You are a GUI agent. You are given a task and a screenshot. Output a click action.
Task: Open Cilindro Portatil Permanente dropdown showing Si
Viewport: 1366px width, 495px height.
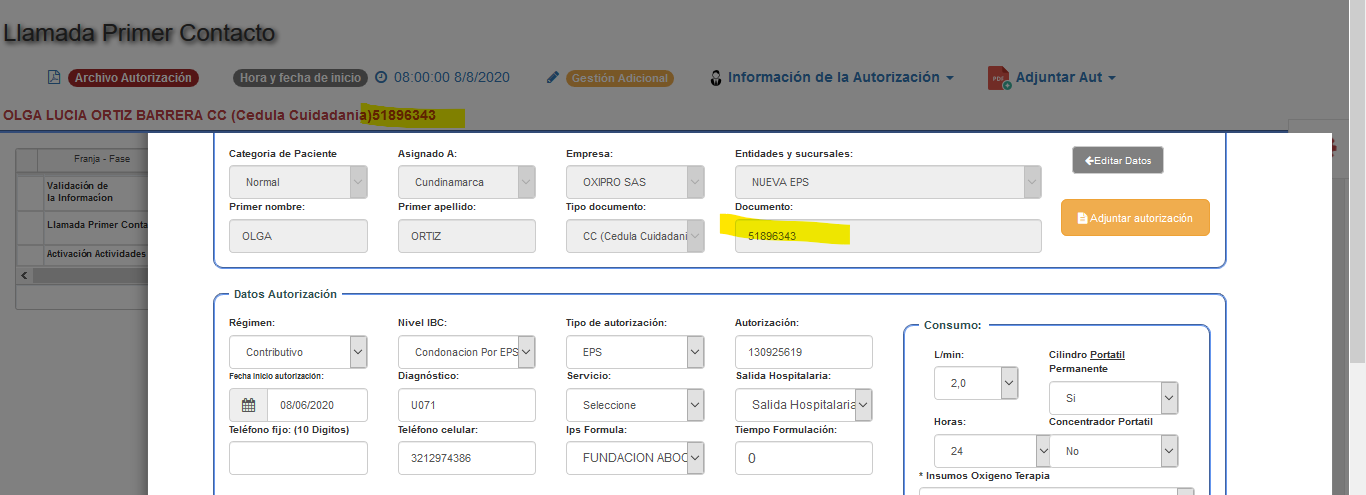[x=1113, y=398]
